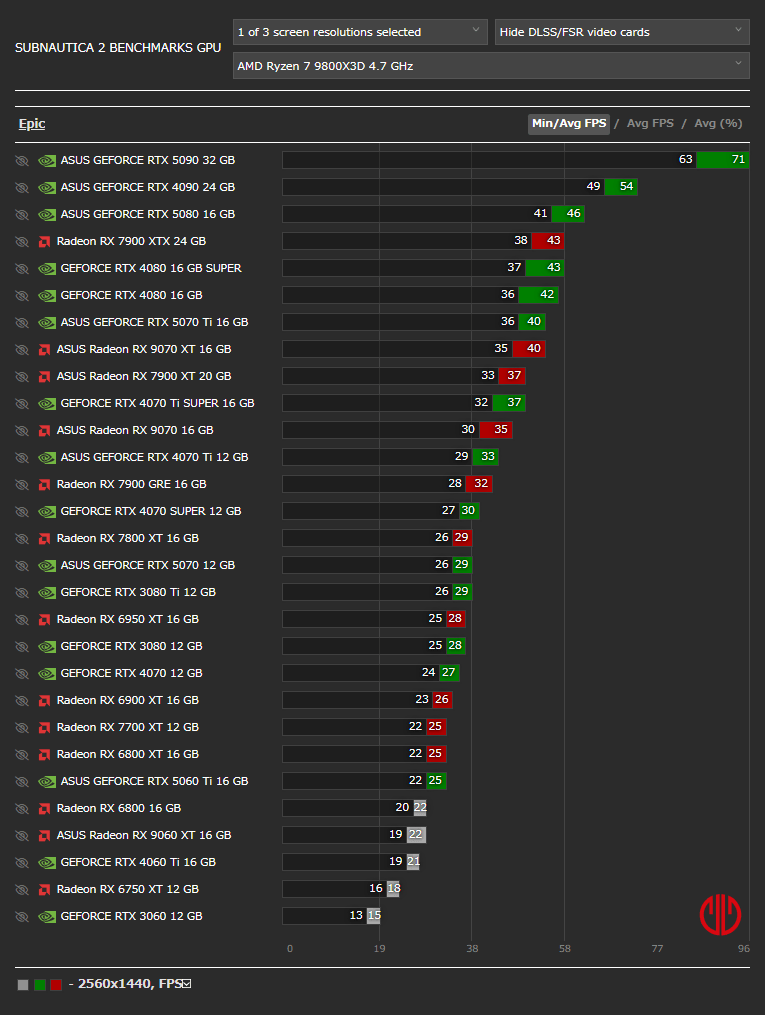This screenshot has height=1015, width=765.
Task: Click NVIDIA logo beside GeForce RTX 4080 16 GB
Action: coord(47,296)
